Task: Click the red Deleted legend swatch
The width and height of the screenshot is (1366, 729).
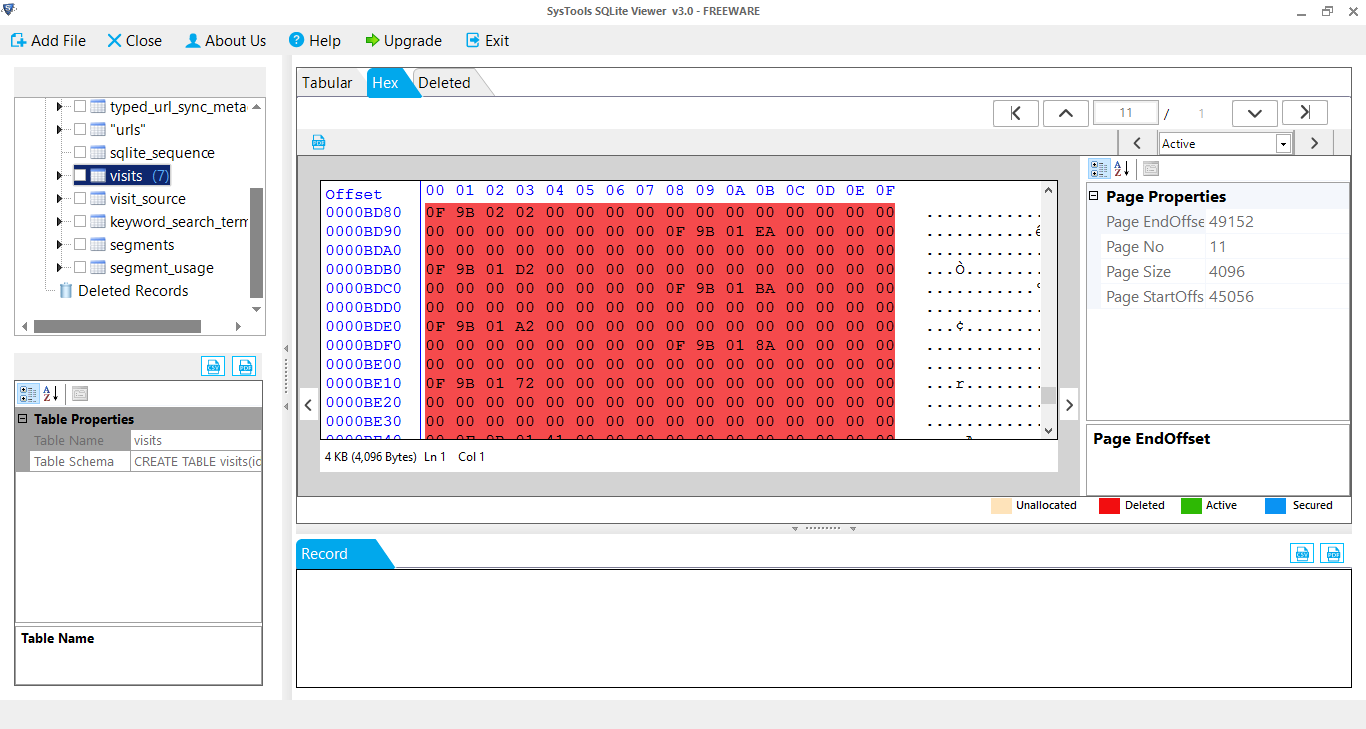Action: point(1109,505)
